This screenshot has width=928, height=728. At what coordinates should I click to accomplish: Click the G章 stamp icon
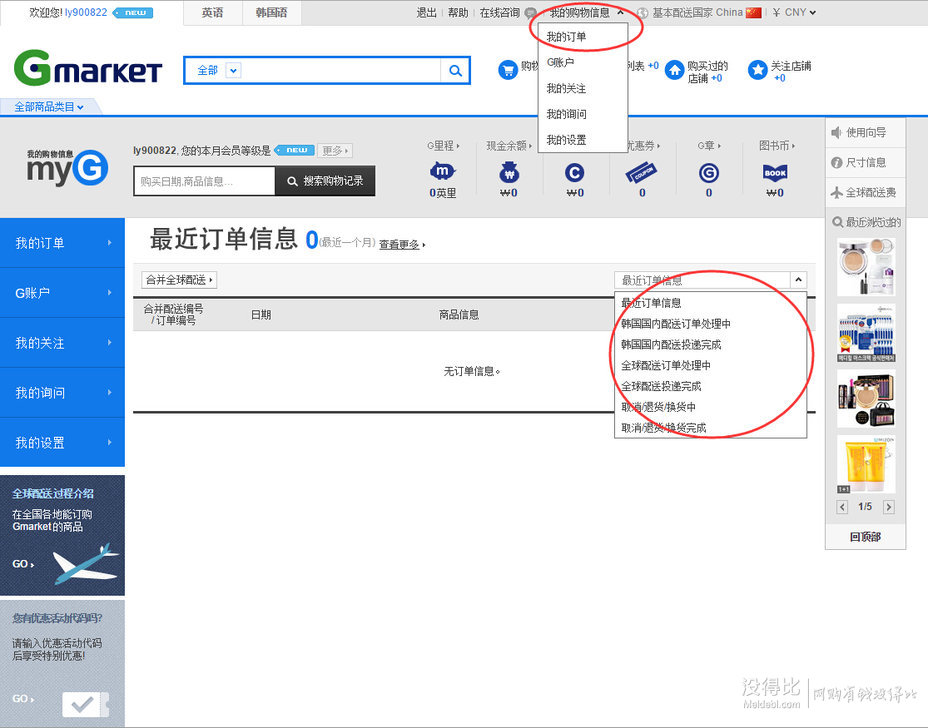[x=708, y=173]
